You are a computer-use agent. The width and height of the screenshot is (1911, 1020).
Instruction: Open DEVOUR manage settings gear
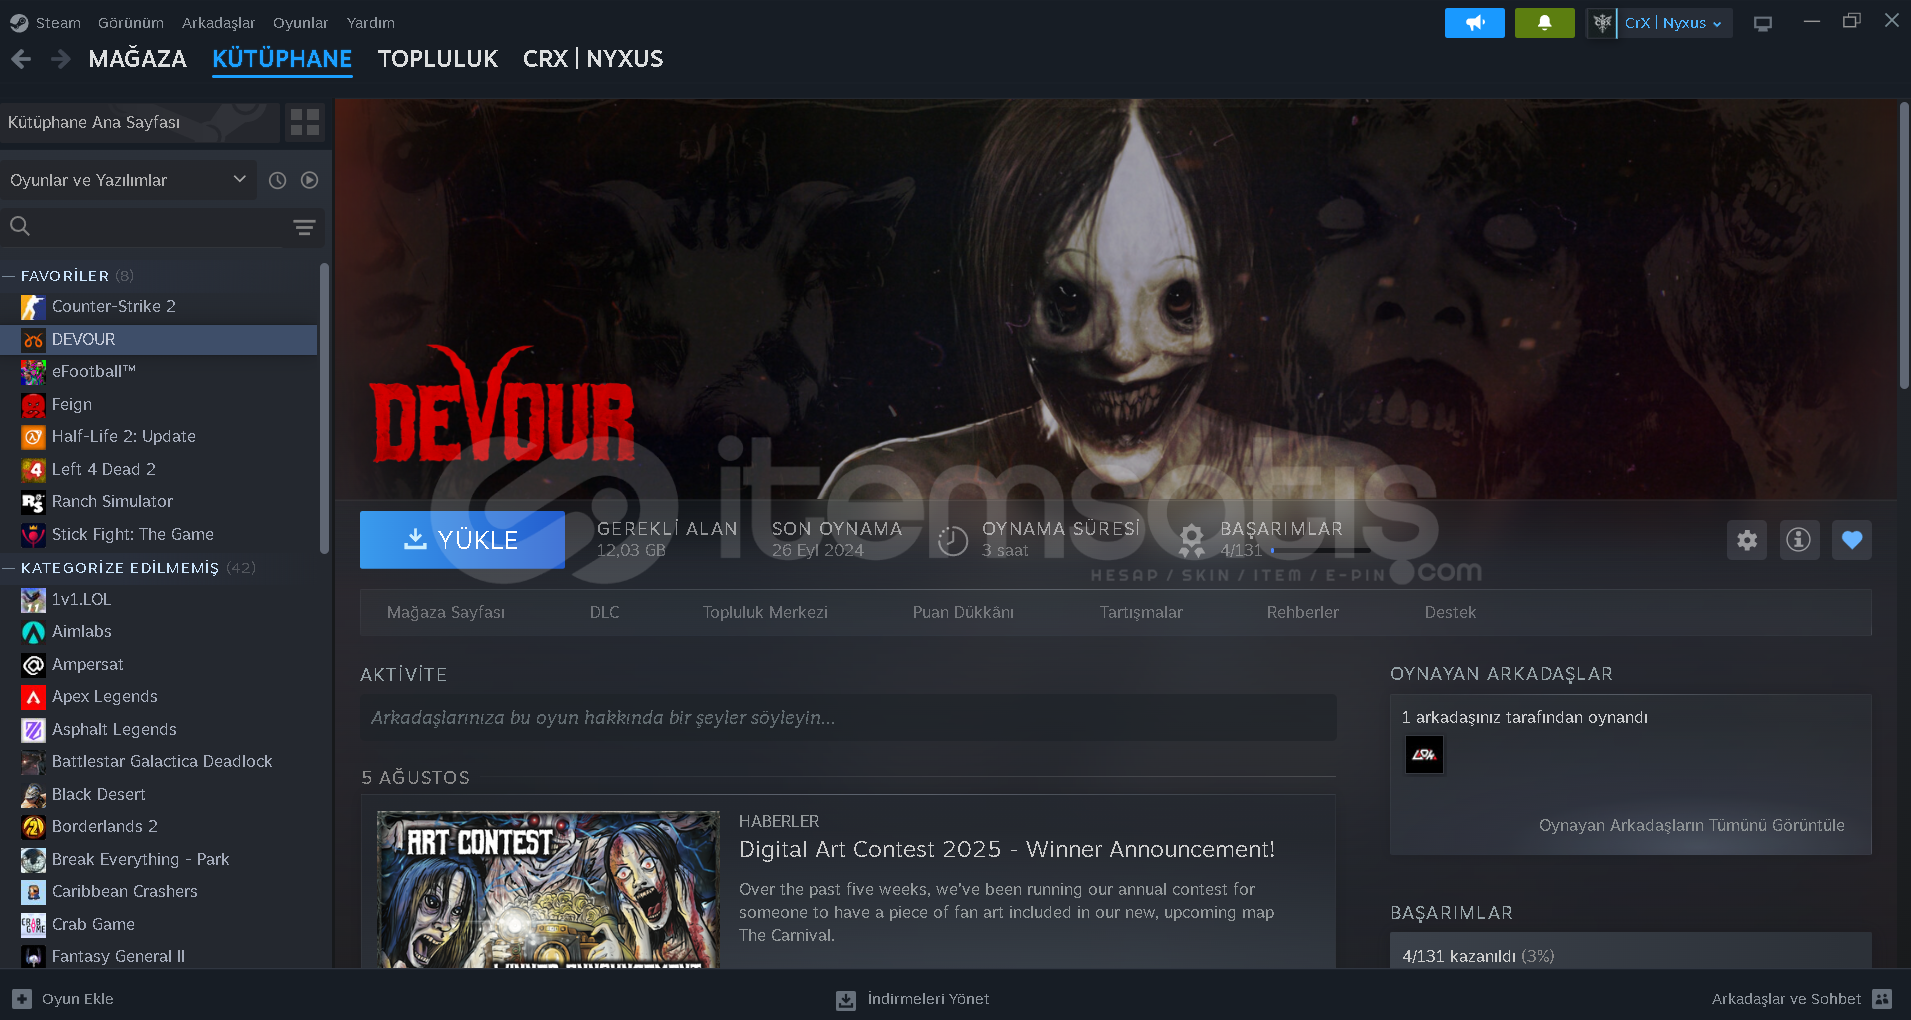pos(1747,540)
